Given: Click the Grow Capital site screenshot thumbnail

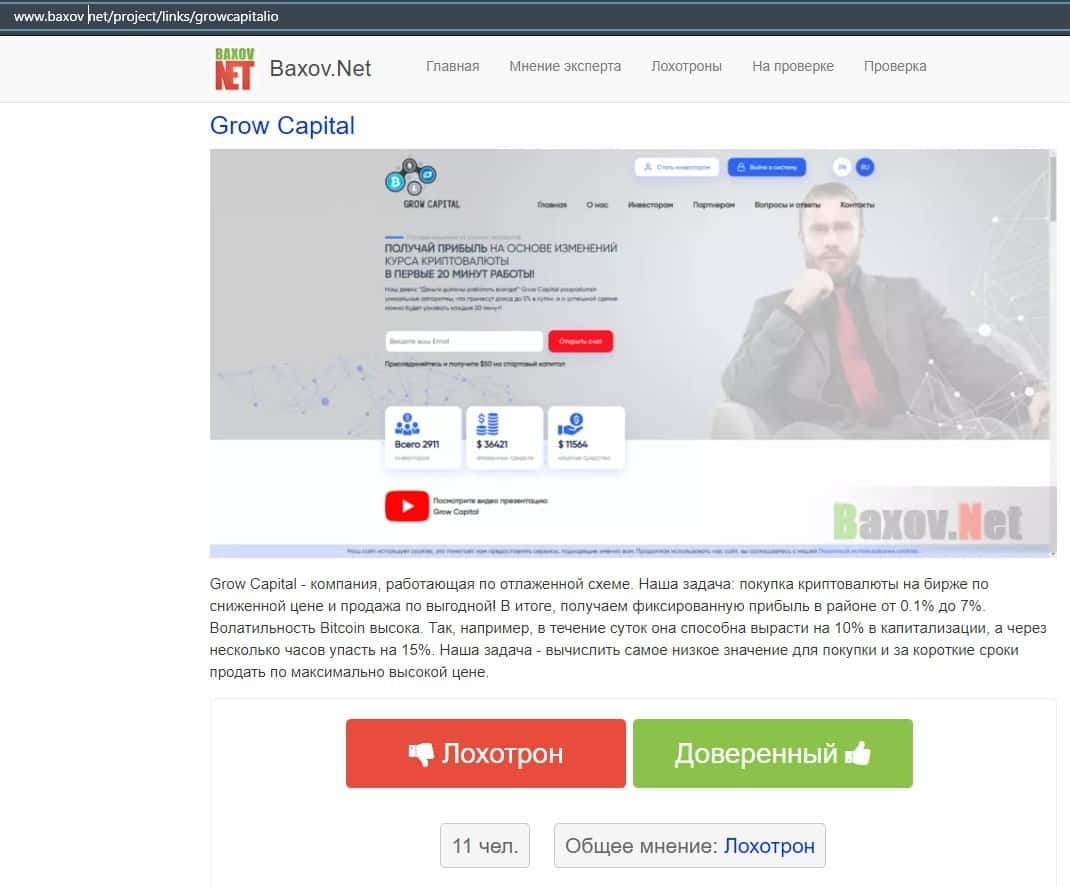Looking at the screenshot, I should pos(633,353).
